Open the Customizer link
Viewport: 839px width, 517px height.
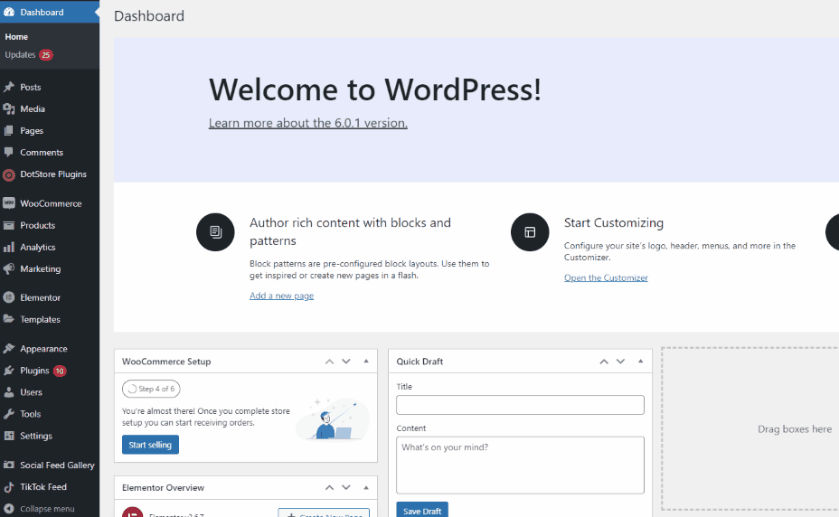606,277
